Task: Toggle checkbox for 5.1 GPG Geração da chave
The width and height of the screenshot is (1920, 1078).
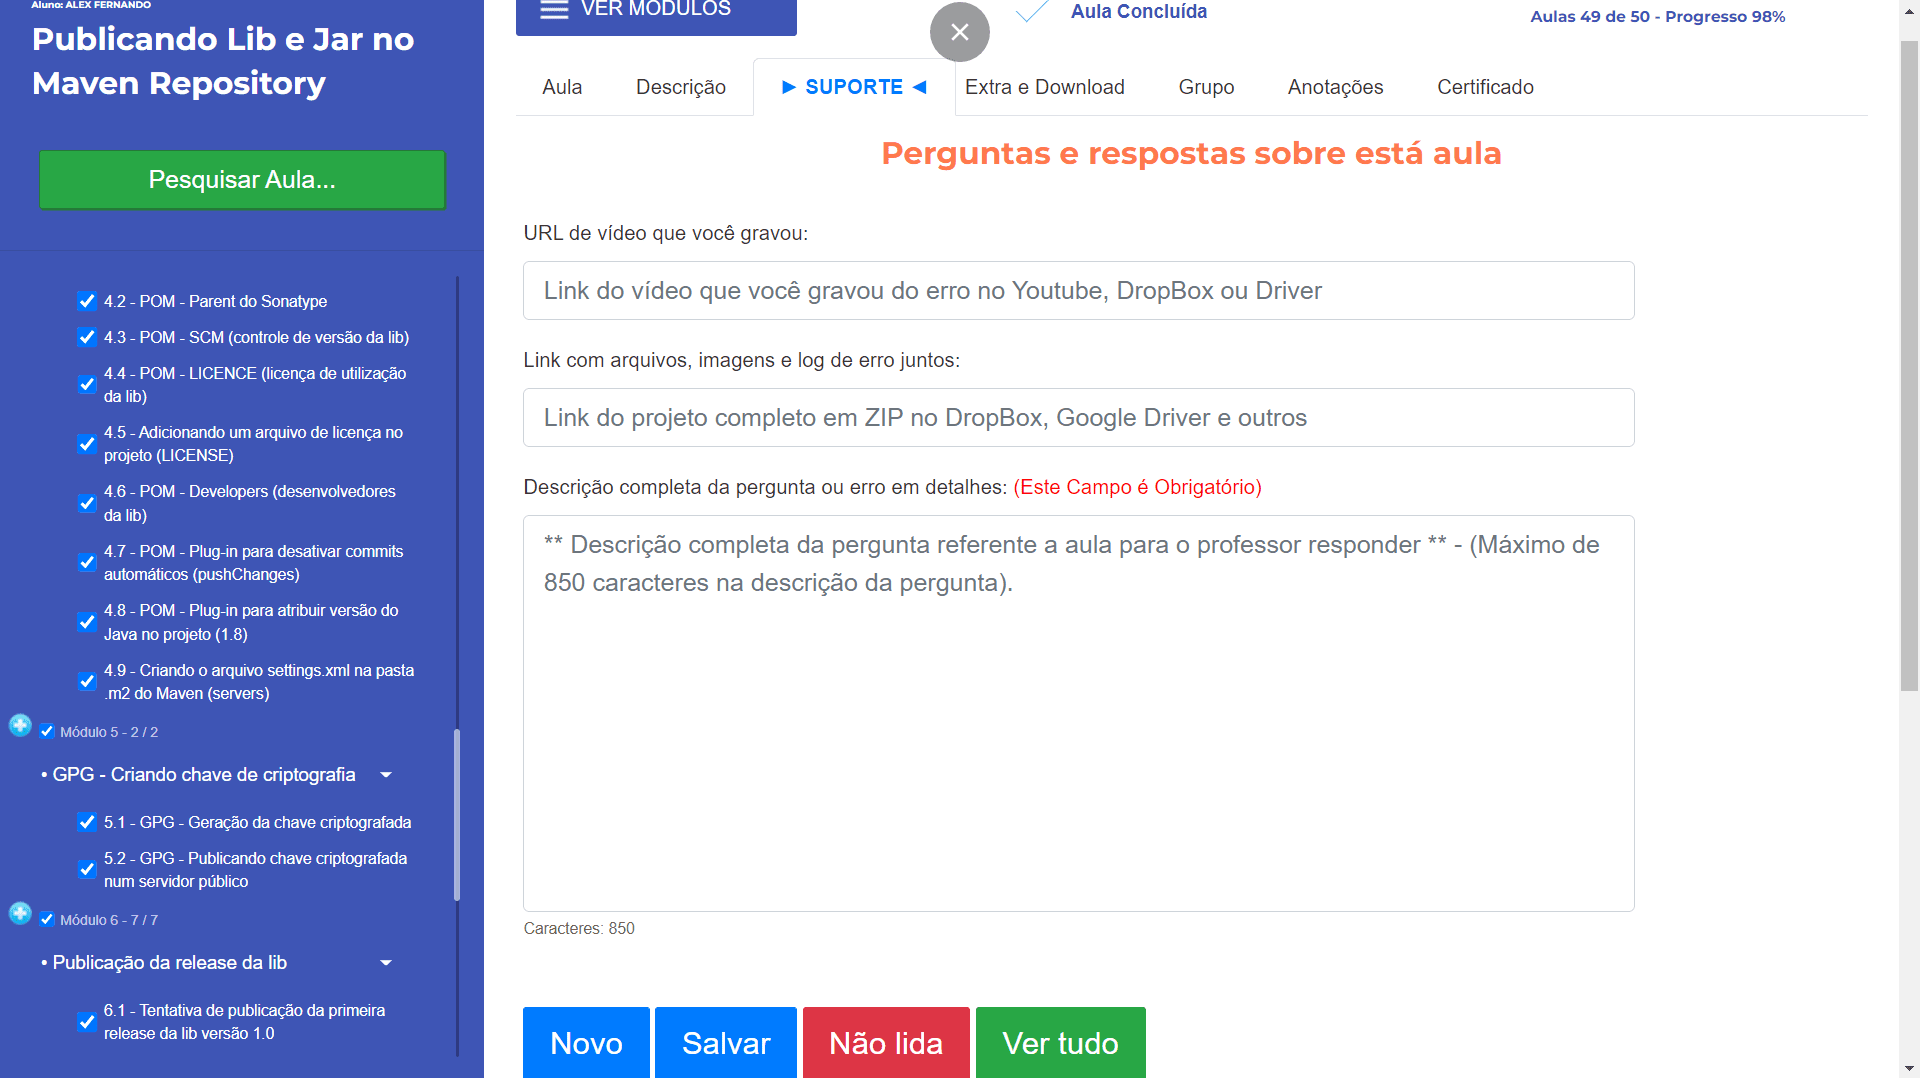Action: pos(87,822)
